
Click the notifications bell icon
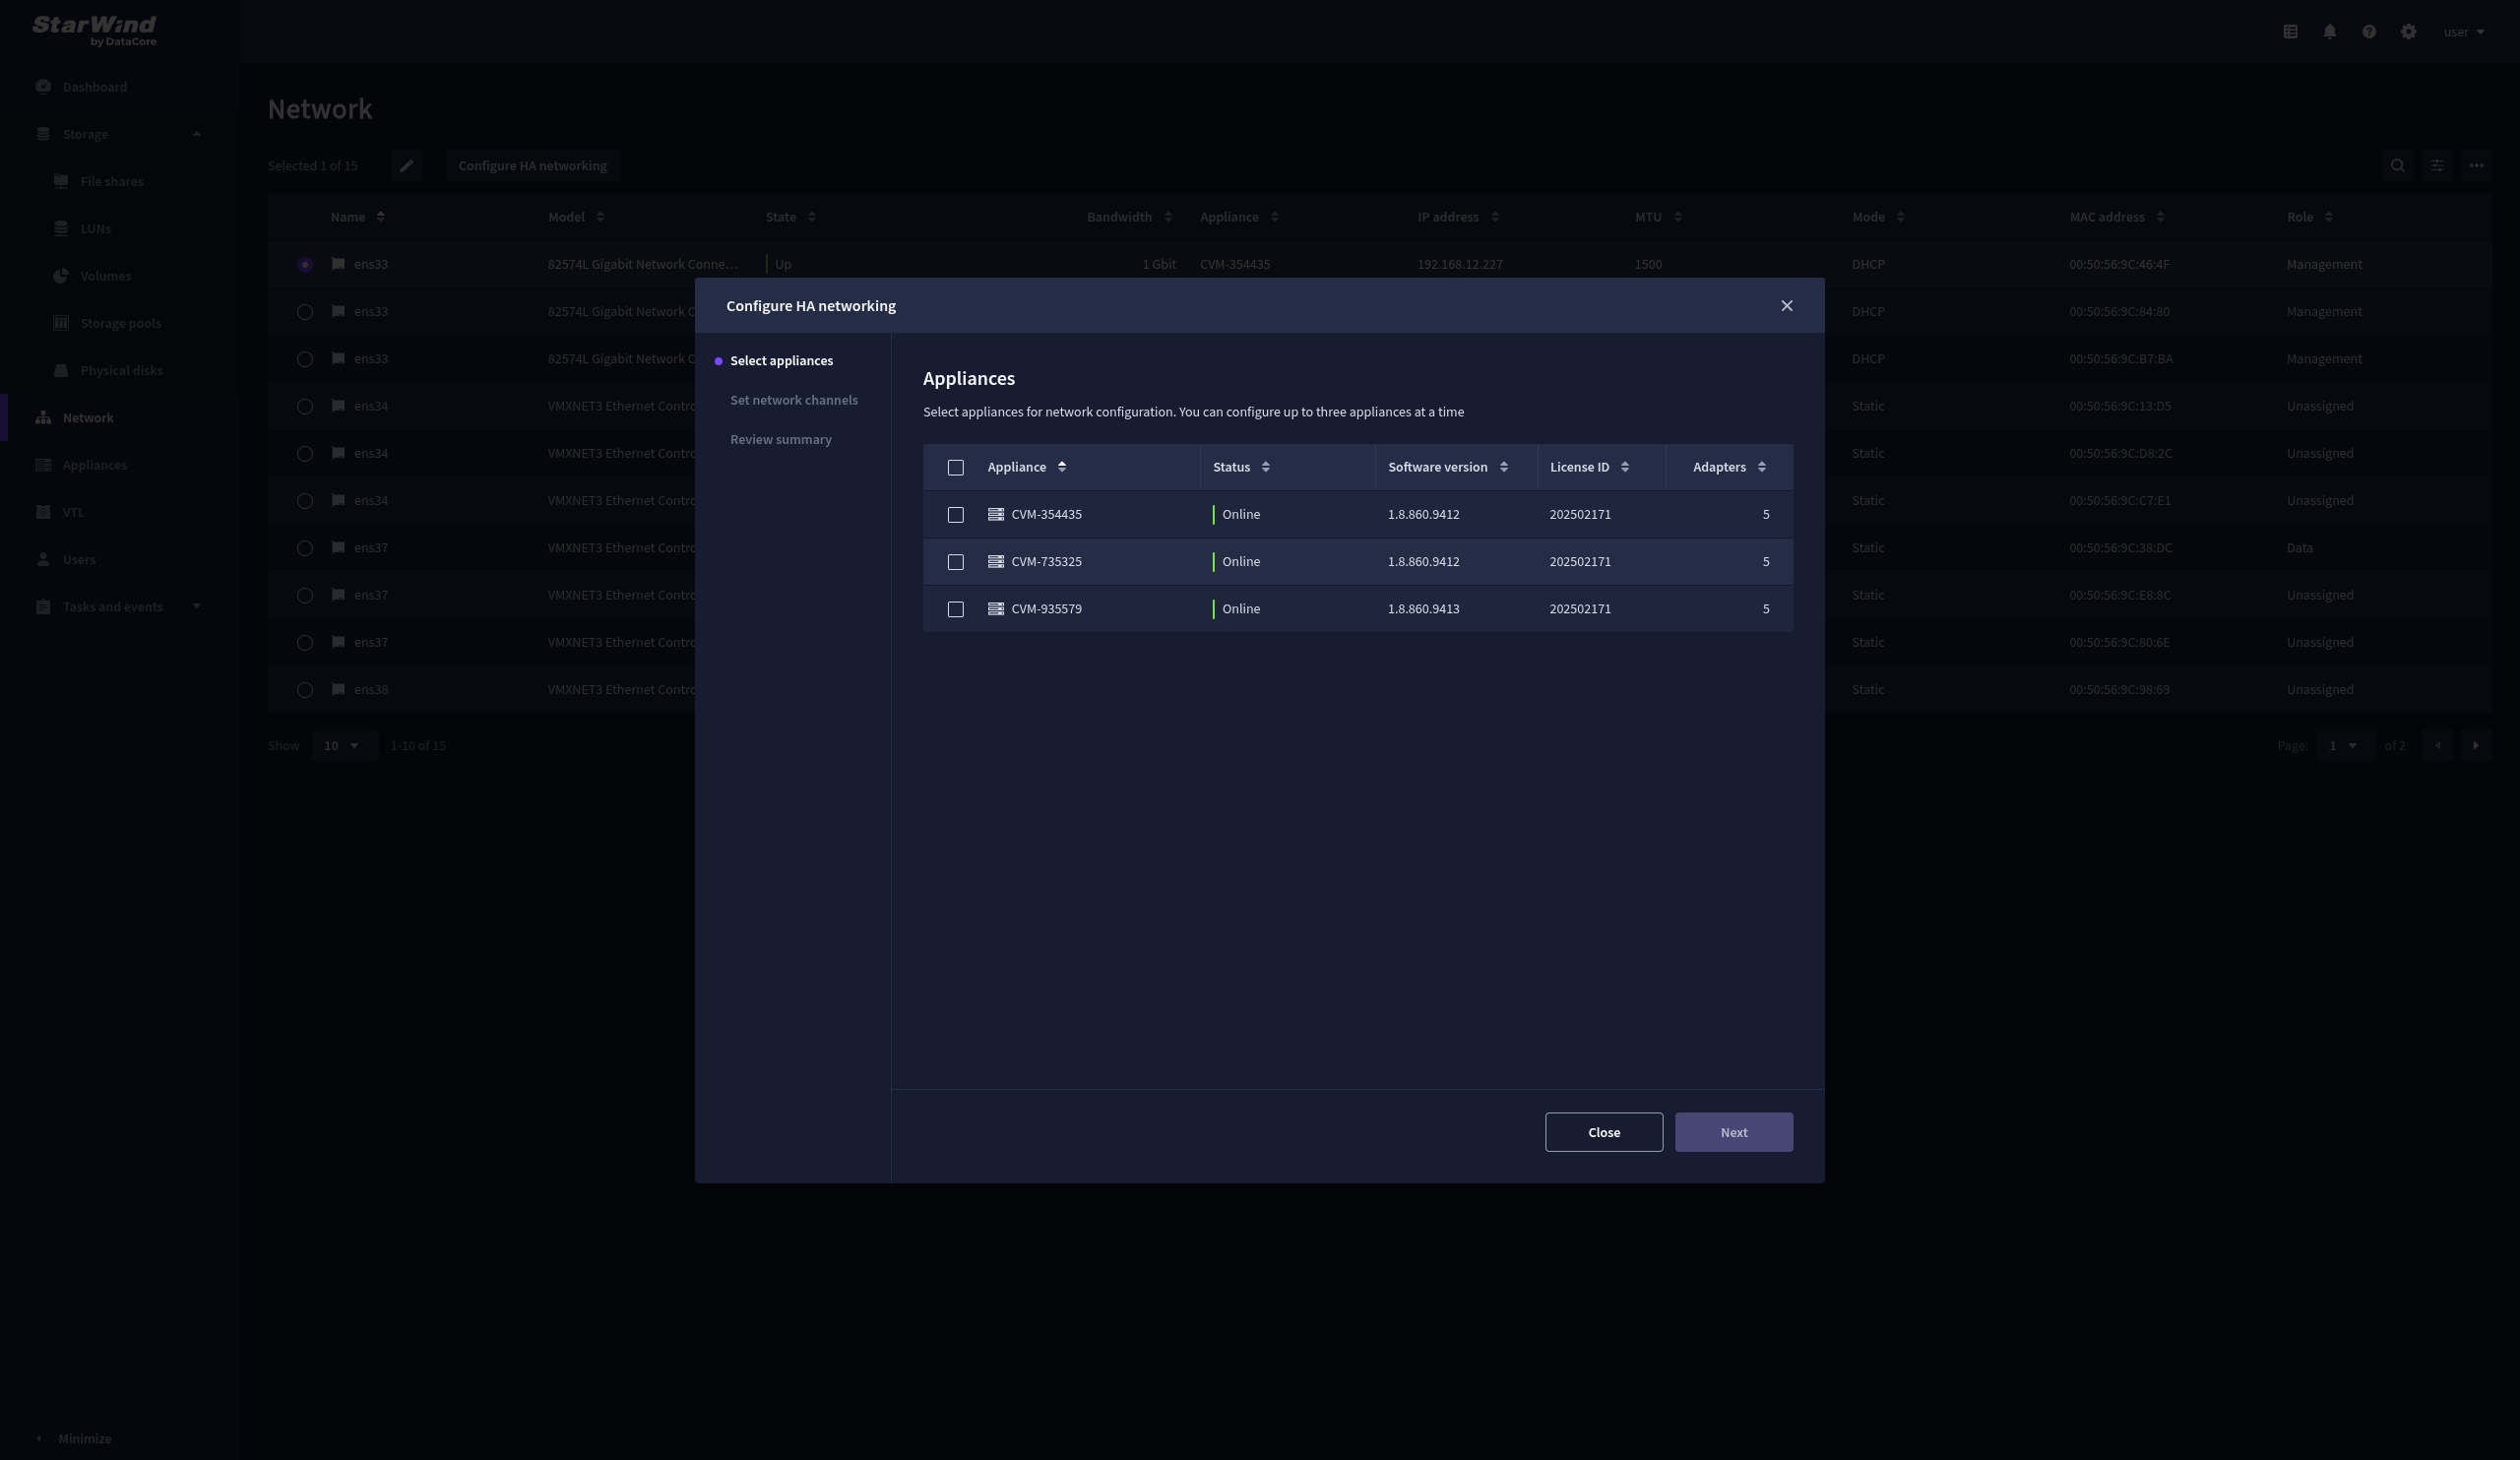[2329, 32]
